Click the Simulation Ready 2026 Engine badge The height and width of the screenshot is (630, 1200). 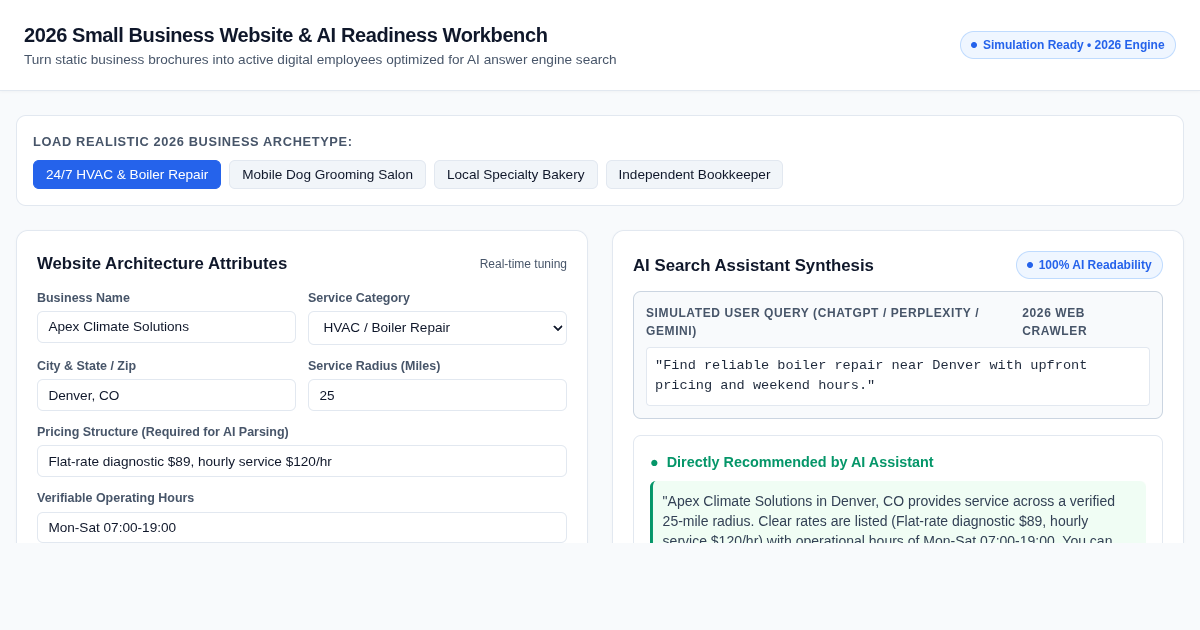pos(1068,45)
